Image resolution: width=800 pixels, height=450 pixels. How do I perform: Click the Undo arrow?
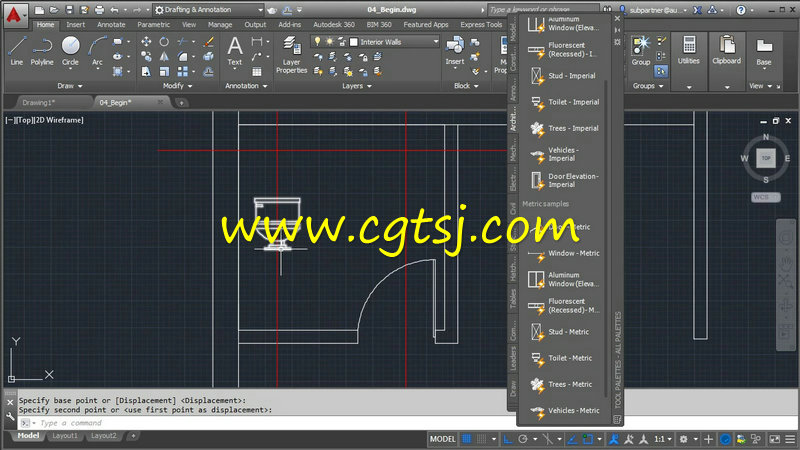click(x=114, y=10)
